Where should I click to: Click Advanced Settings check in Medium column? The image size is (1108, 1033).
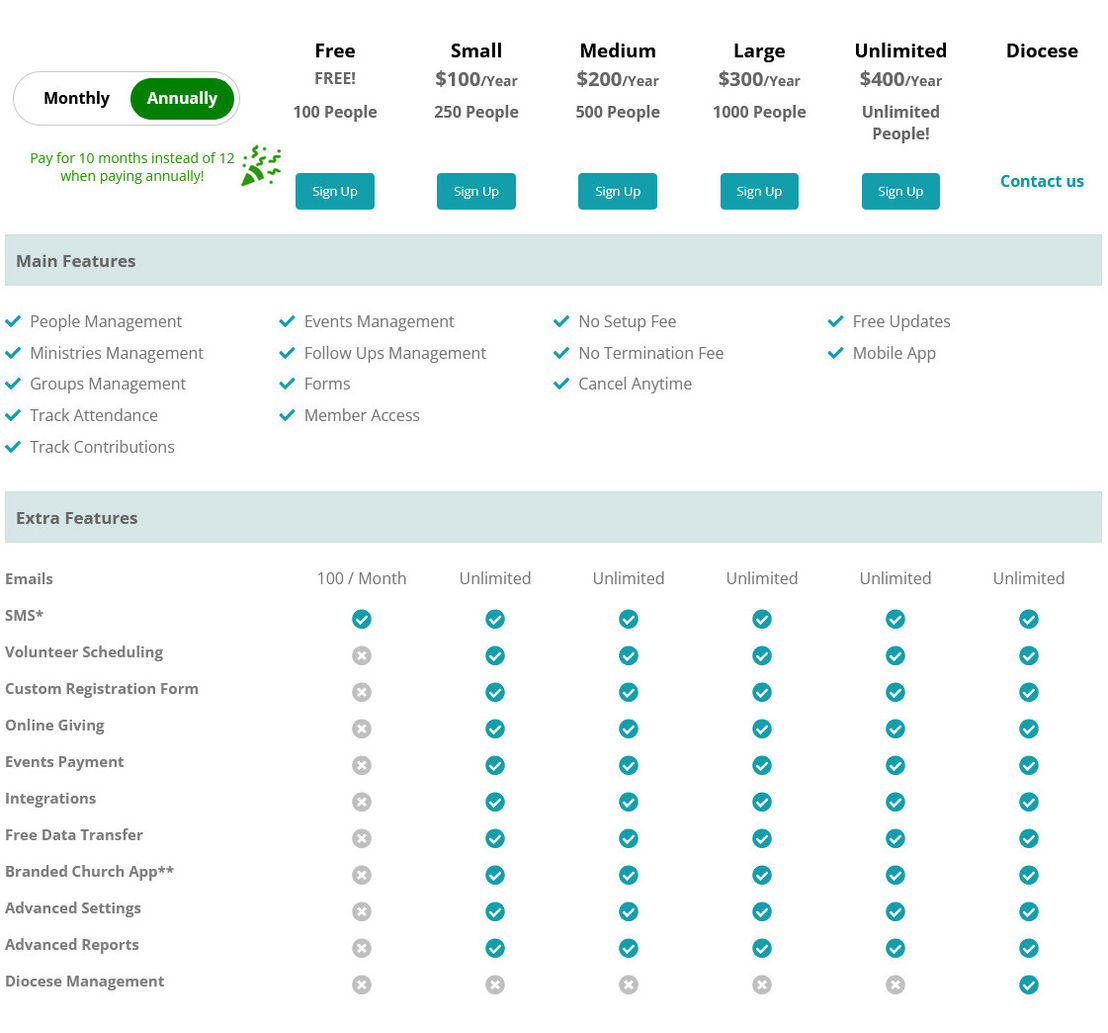[629, 911]
